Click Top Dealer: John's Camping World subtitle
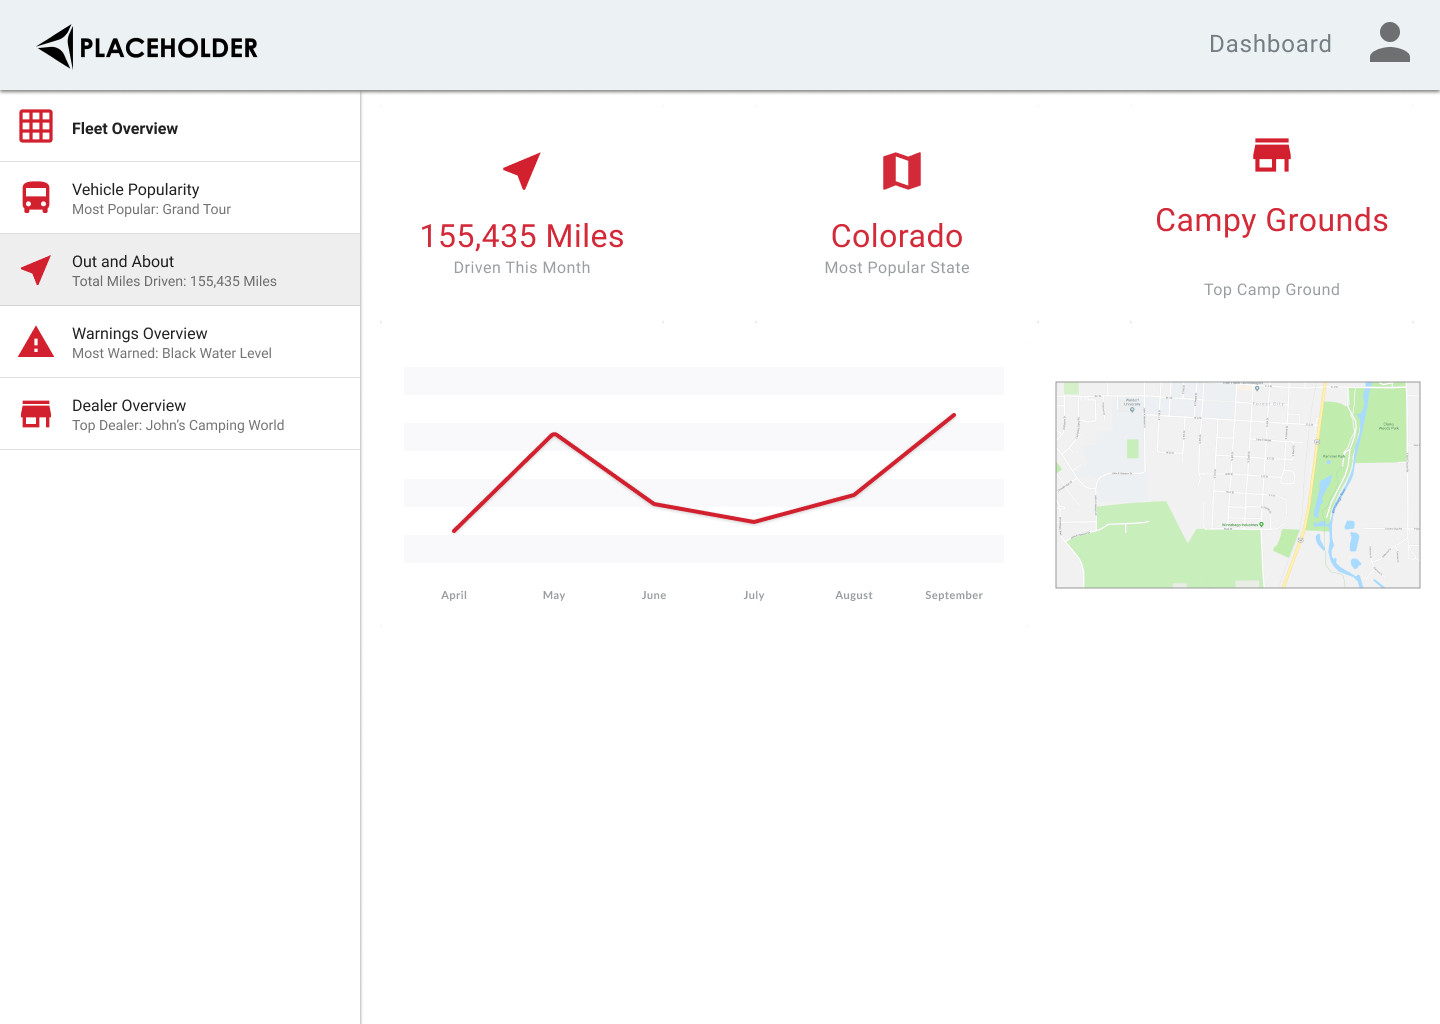1440x1024 pixels. [x=178, y=426]
